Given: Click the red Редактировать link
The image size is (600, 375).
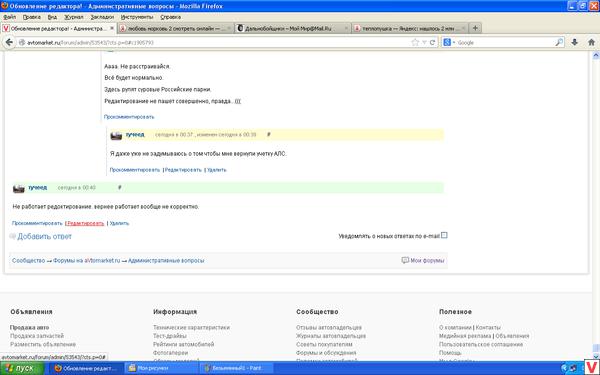Looking at the screenshot, I should 85,223.
